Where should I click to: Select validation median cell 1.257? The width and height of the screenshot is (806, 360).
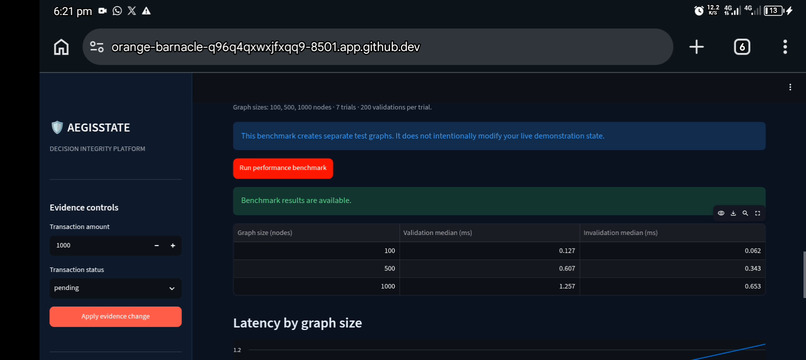pyautogui.click(x=489, y=286)
